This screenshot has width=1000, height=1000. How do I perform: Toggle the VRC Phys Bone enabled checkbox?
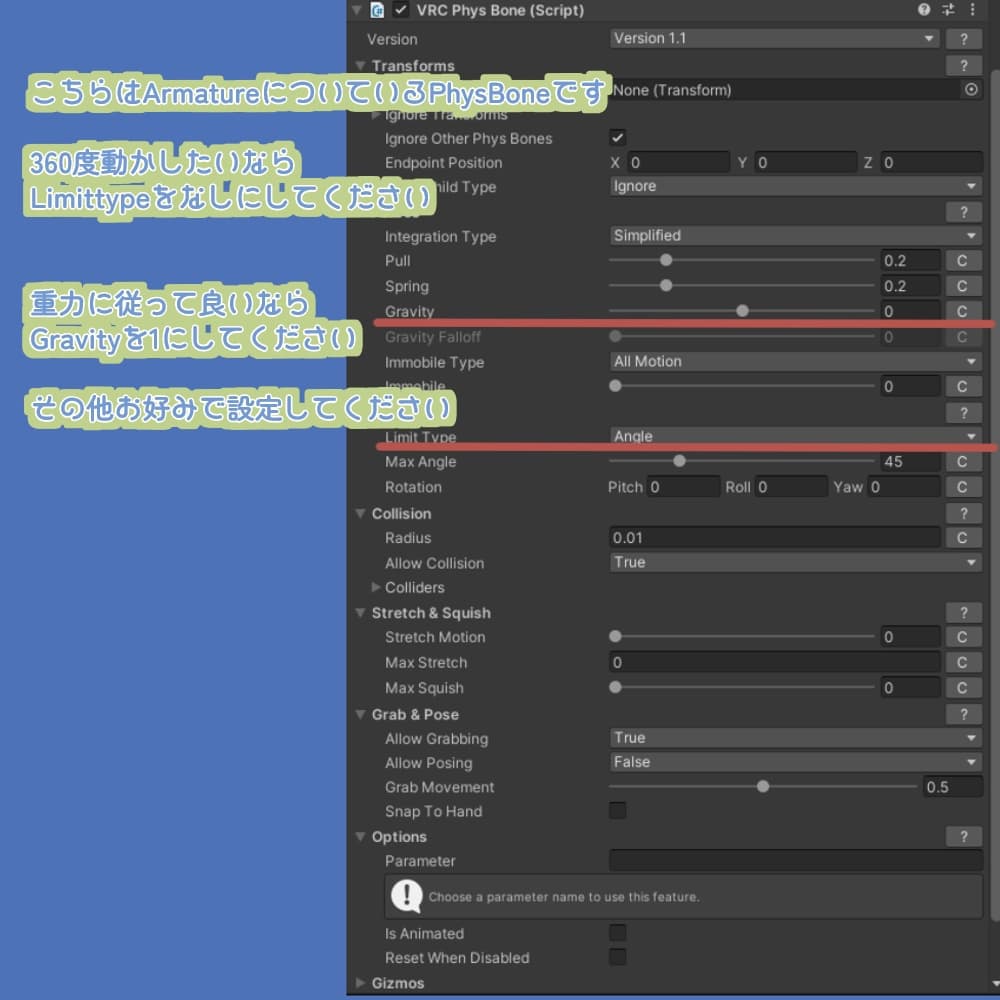(x=401, y=10)
